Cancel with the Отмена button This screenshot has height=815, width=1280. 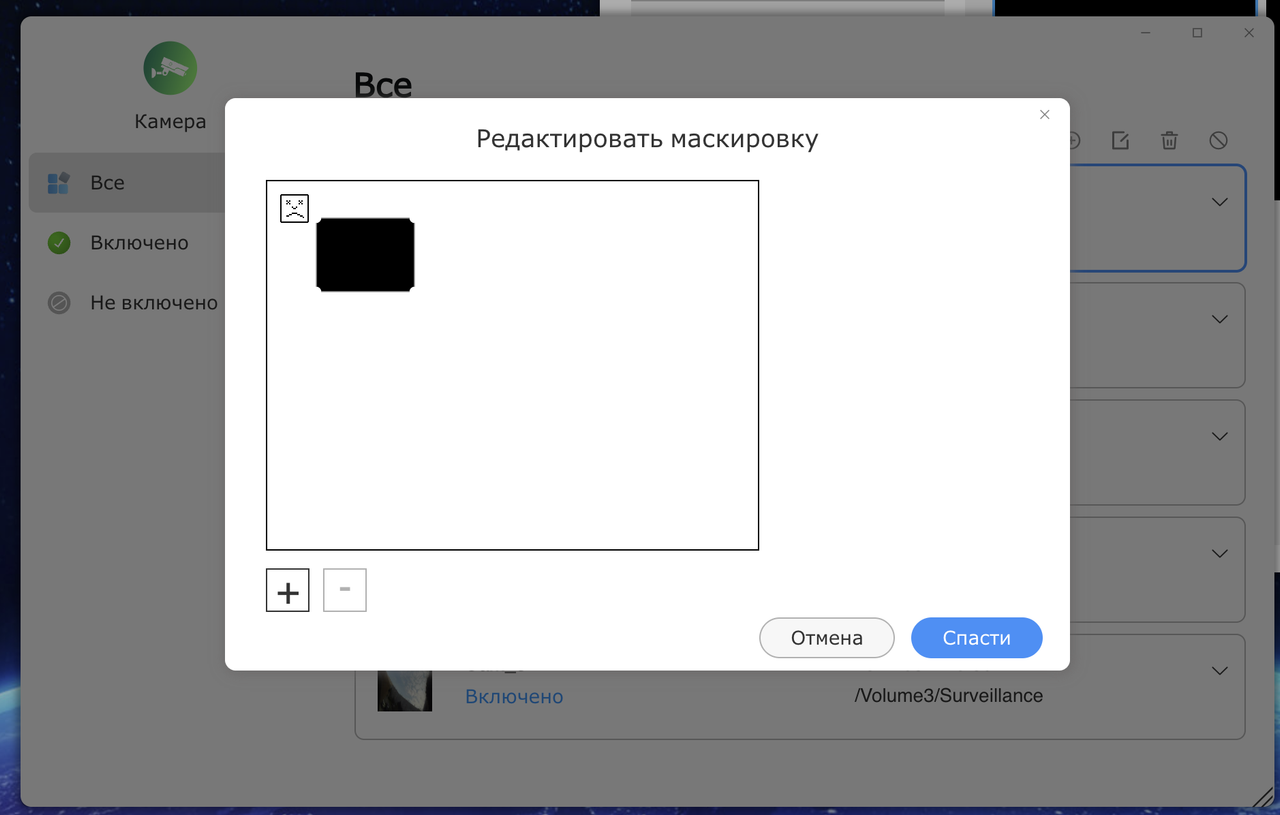pos(827,638)
